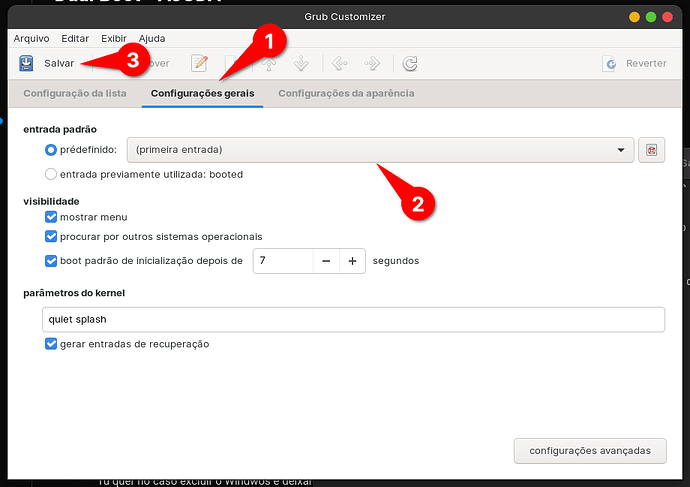The height and width of the screenshot is (487, 690).
Task: Click the Reverter button
Action: point(635,63)
